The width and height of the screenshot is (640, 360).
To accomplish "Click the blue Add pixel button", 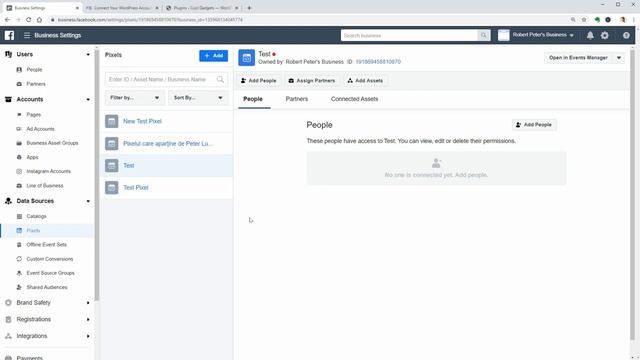I will [213, 56].
